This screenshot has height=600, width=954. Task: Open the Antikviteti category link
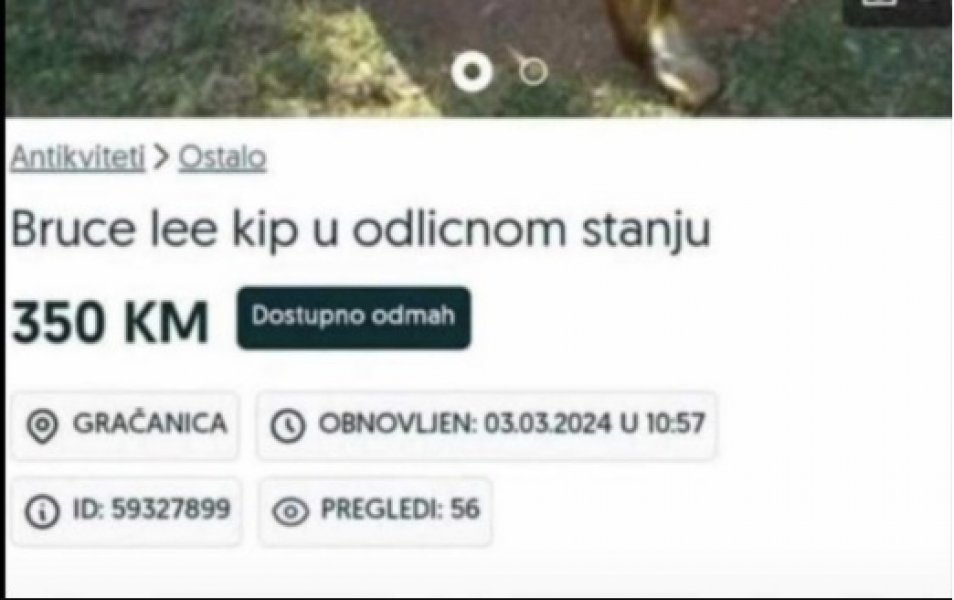point(78,157)
